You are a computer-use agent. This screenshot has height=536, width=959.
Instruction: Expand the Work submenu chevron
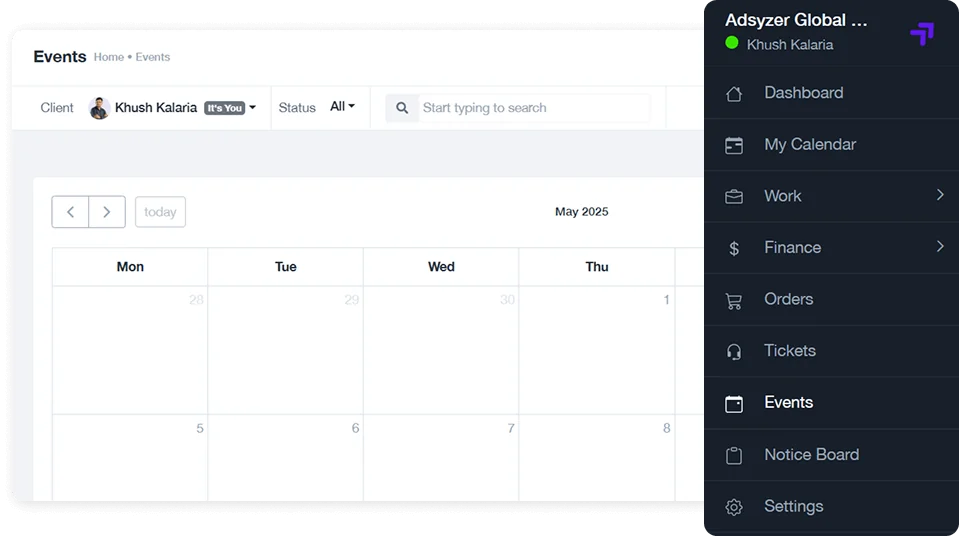tap(940, 195)
